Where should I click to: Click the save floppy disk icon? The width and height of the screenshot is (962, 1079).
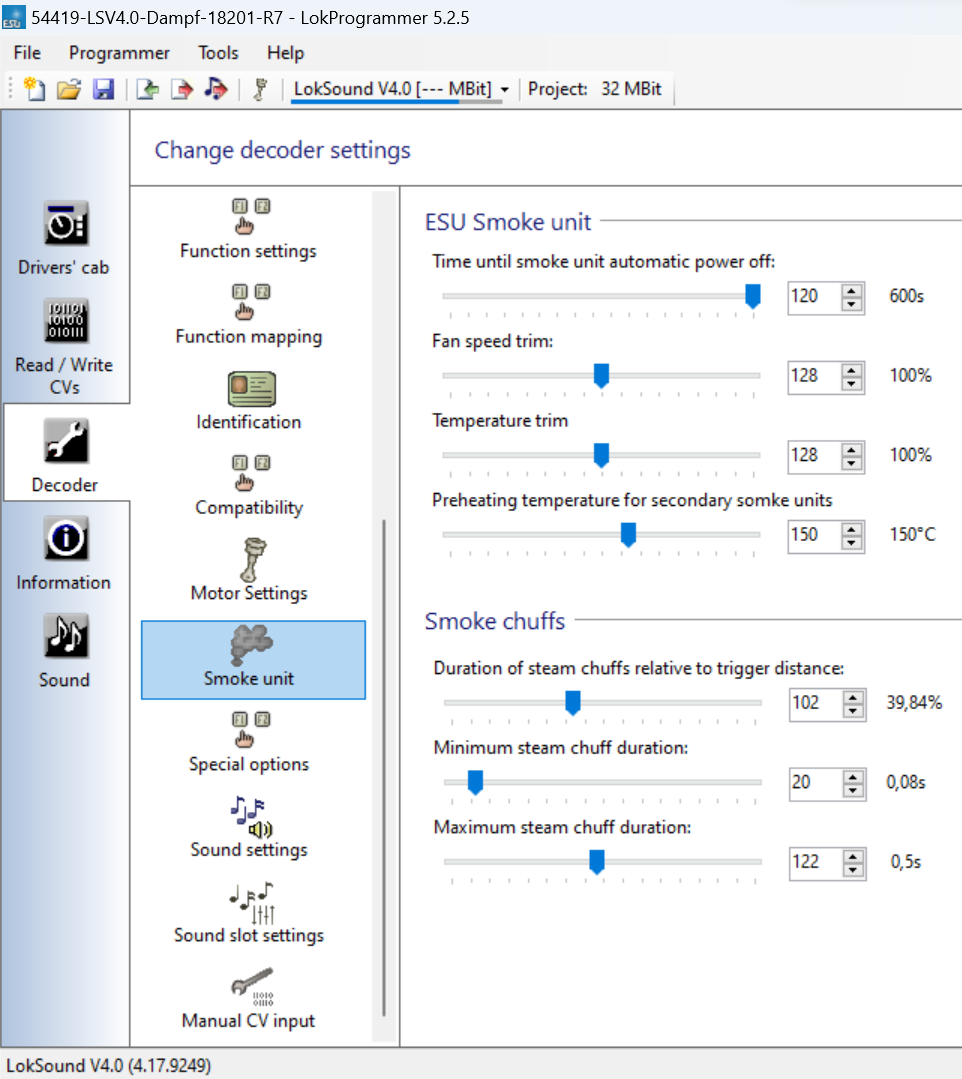104,89
